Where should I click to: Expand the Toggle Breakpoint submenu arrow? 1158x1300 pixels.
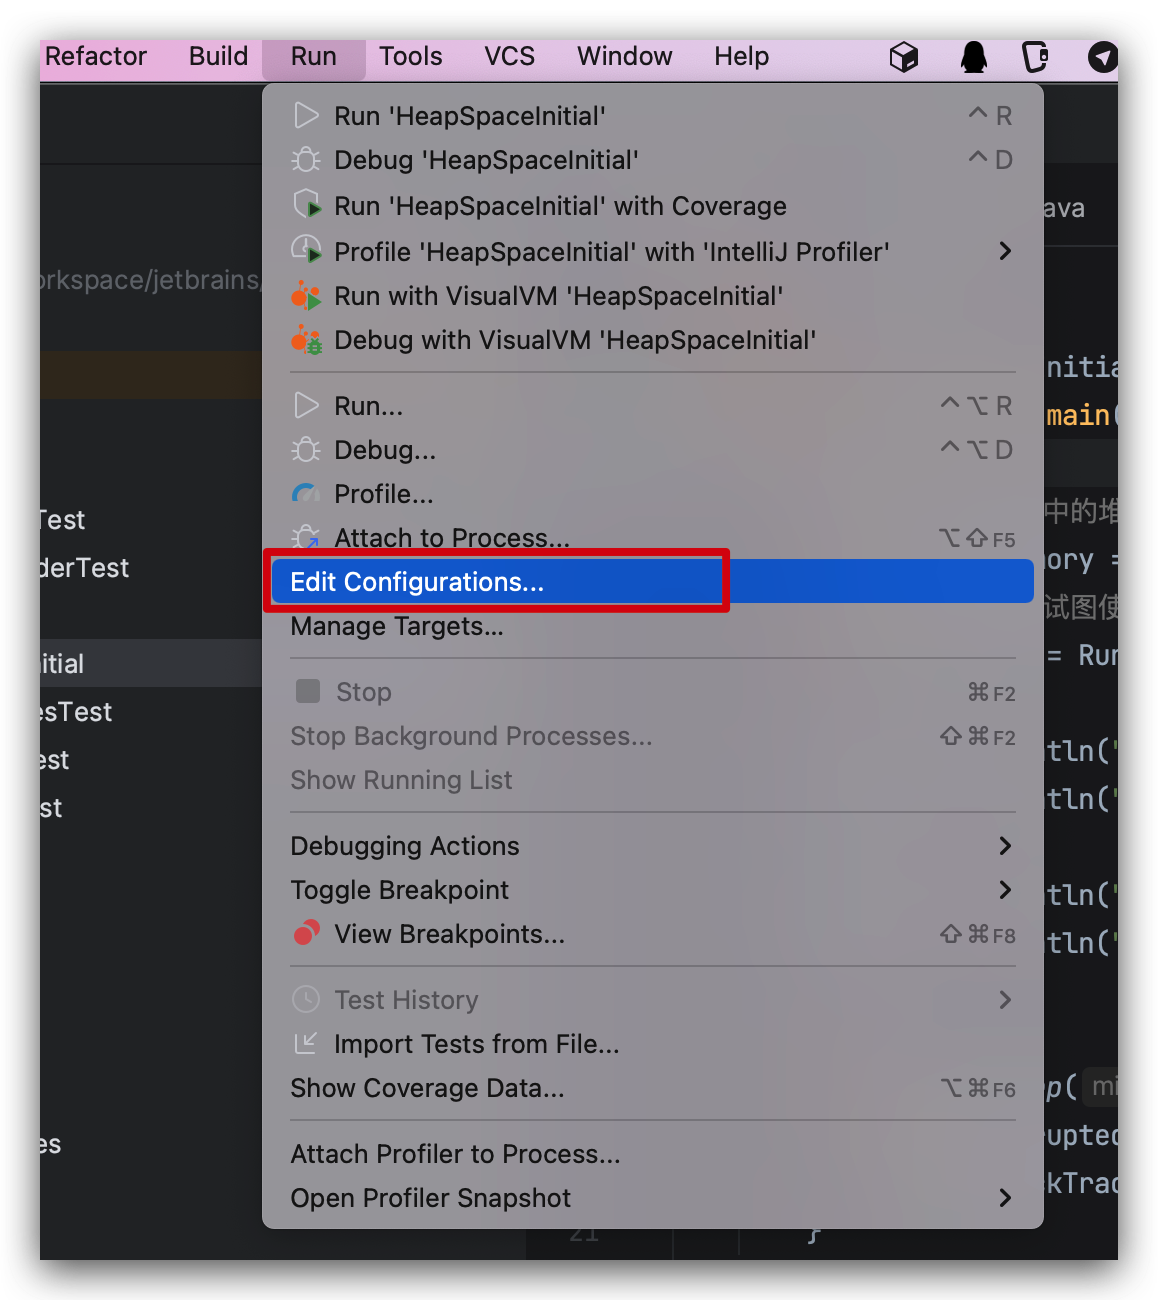[1005, 890]
